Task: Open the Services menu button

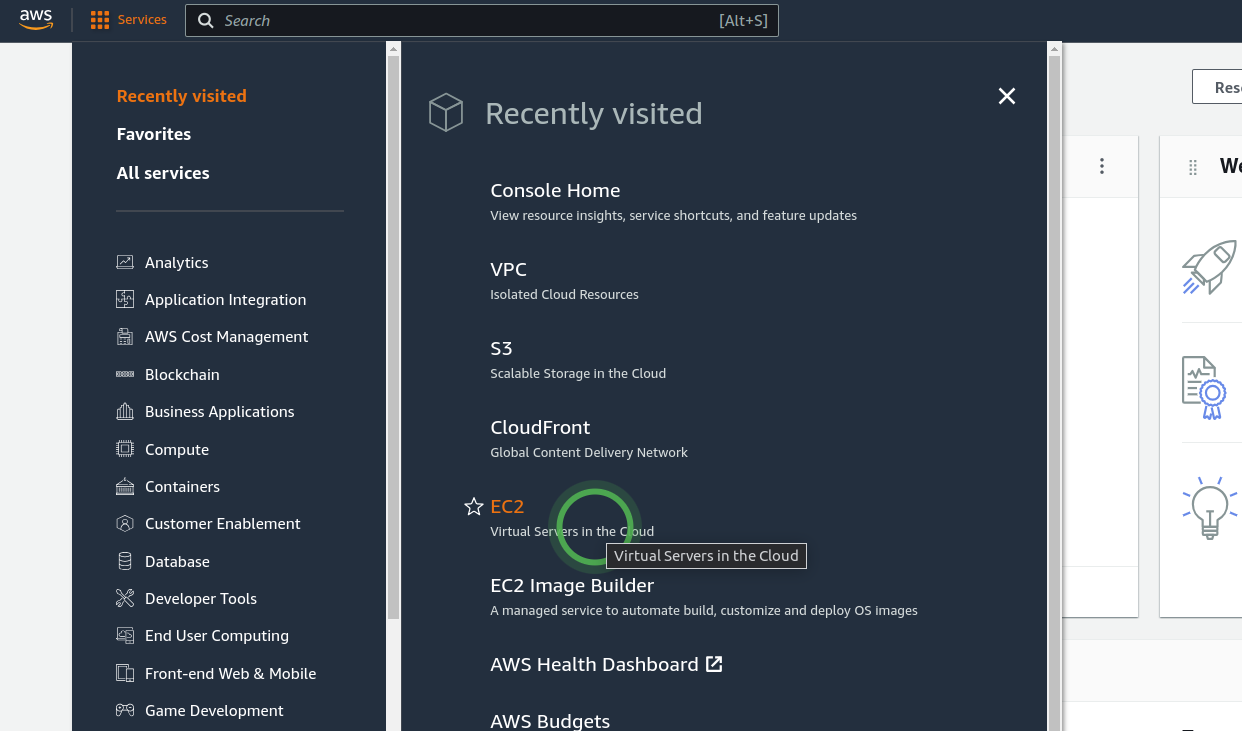Action: coord(129,20)
